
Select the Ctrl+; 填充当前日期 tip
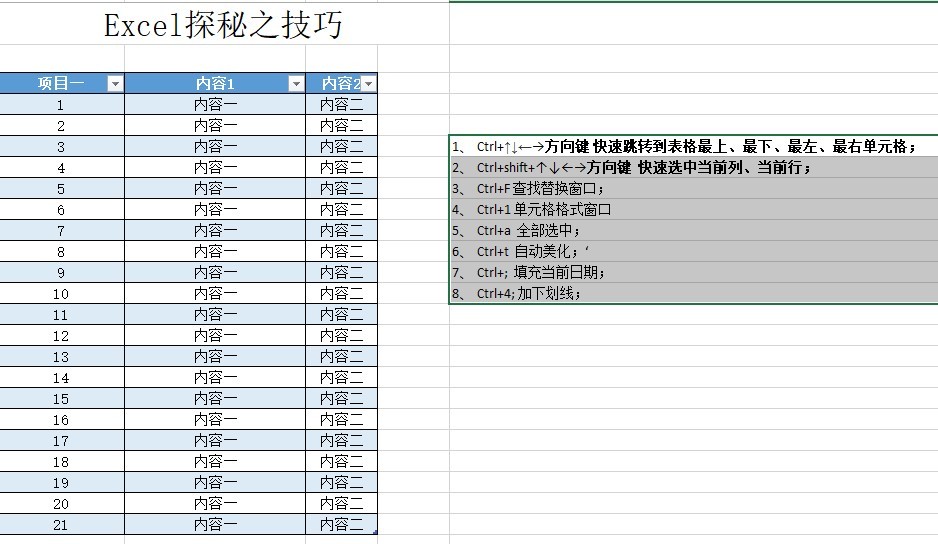click(694, 272)
